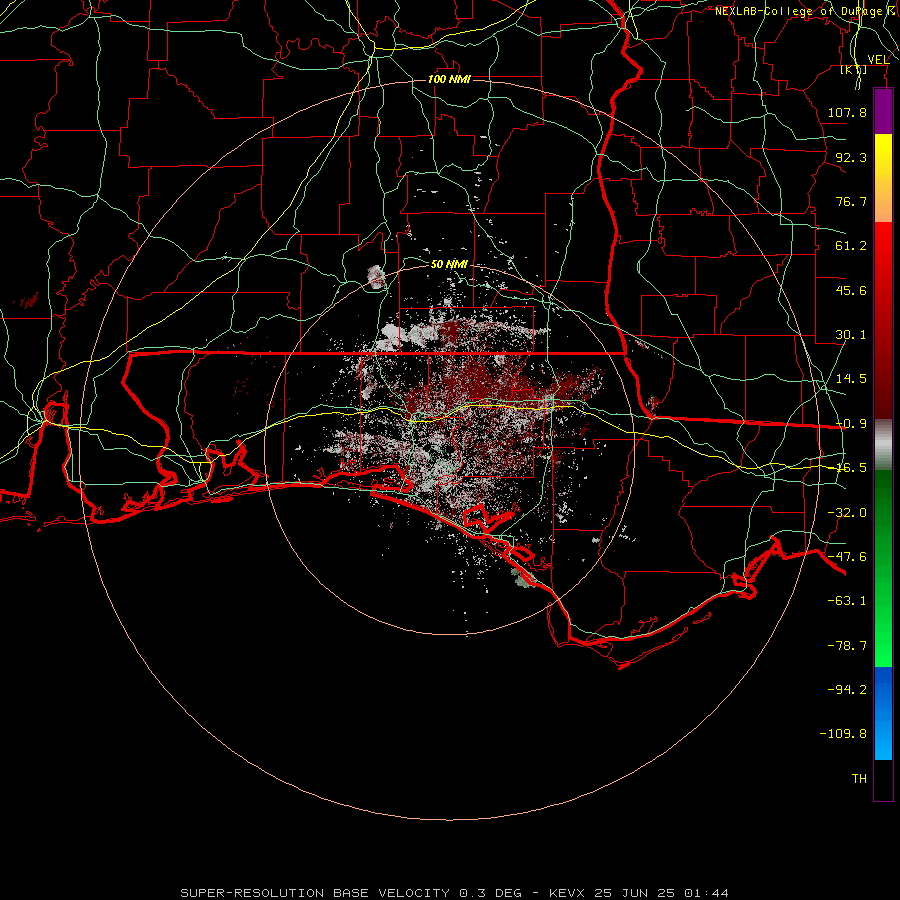Click the 45.6 velocity scale value
This screenshot has width=900, height=900.
coord(851,290)
